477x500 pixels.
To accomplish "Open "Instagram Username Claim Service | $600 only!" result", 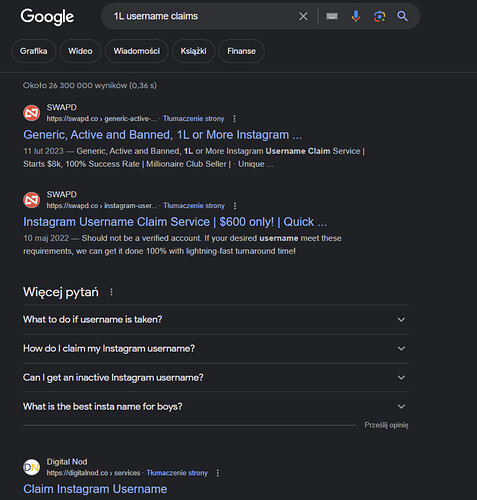I will point(175,222).
